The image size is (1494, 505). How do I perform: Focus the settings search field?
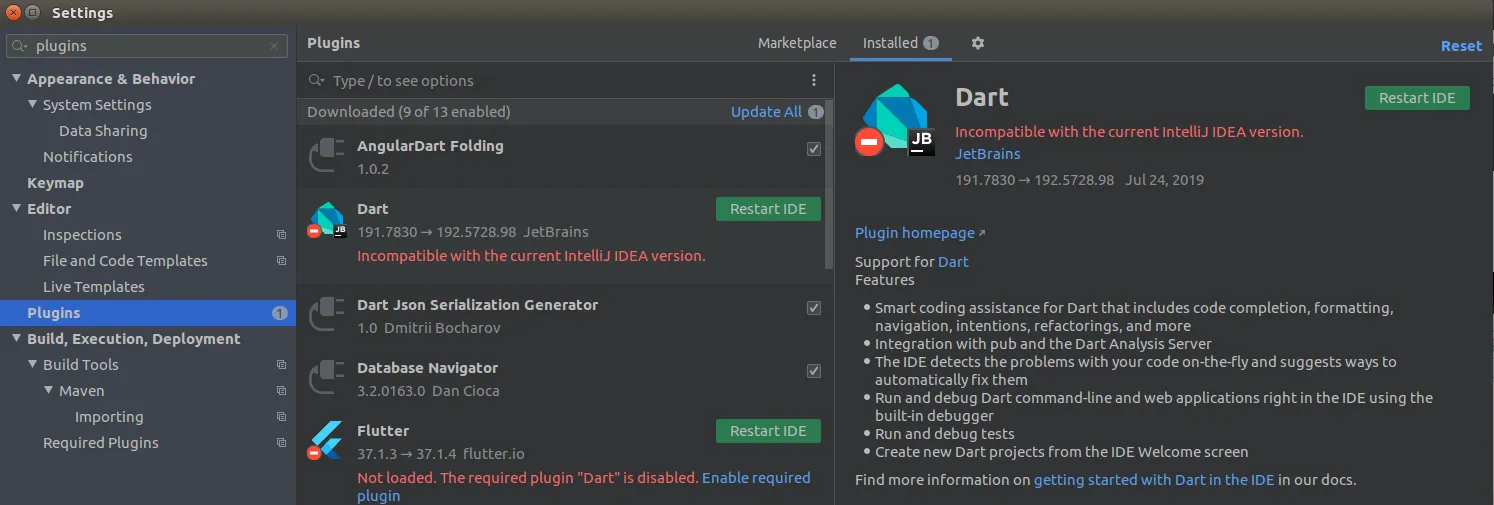147,46
